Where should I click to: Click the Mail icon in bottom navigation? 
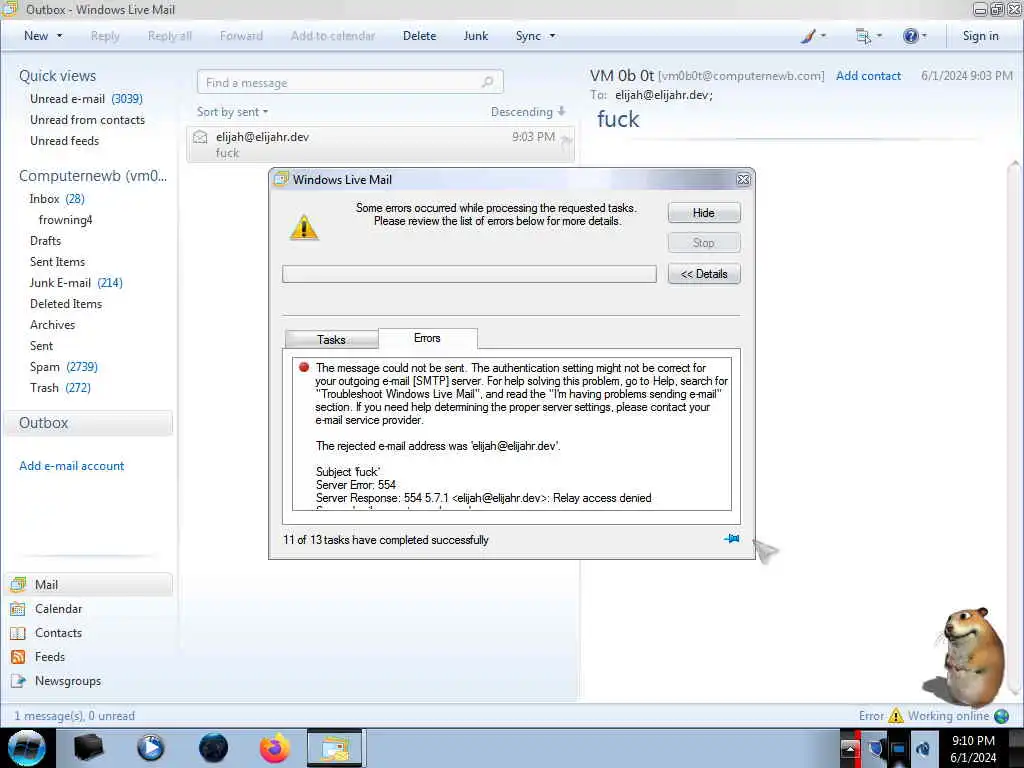coord(18,584)
